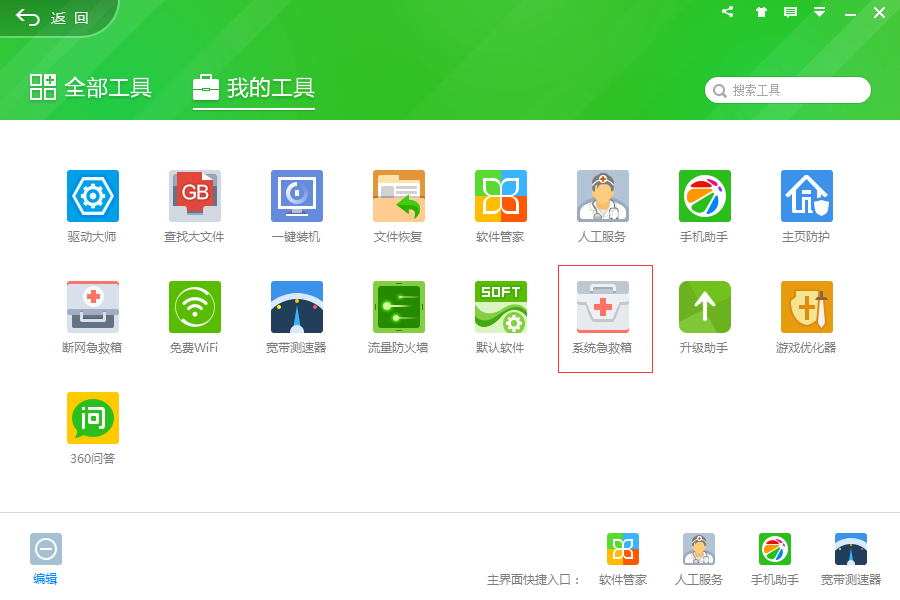Open 360问答 tool
This screenshot has width=900, height=600.
(x=92, y=417)
